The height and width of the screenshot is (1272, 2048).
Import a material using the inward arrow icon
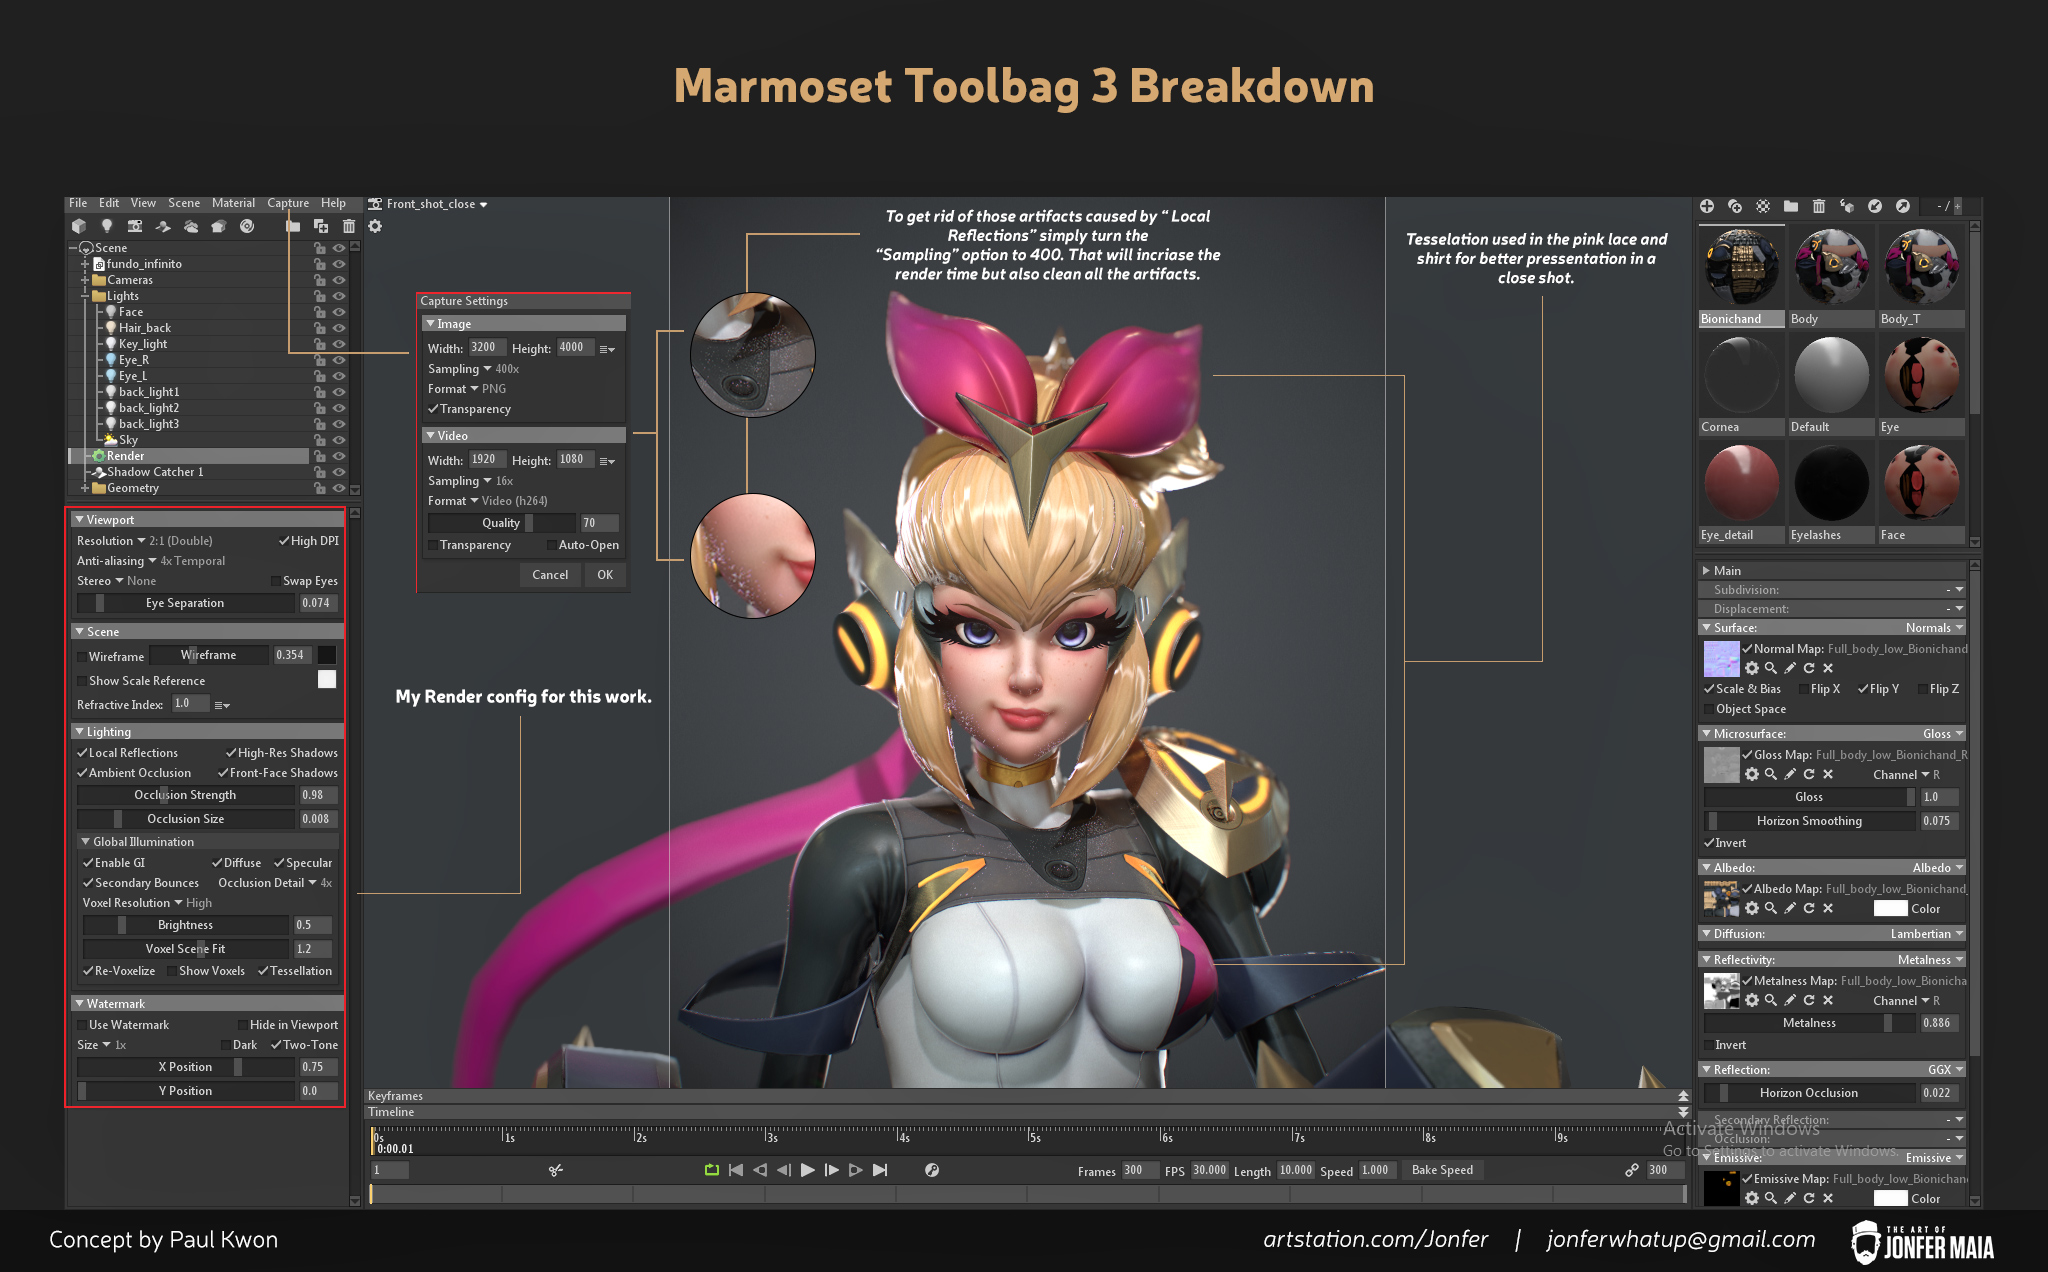point(1875,206)
